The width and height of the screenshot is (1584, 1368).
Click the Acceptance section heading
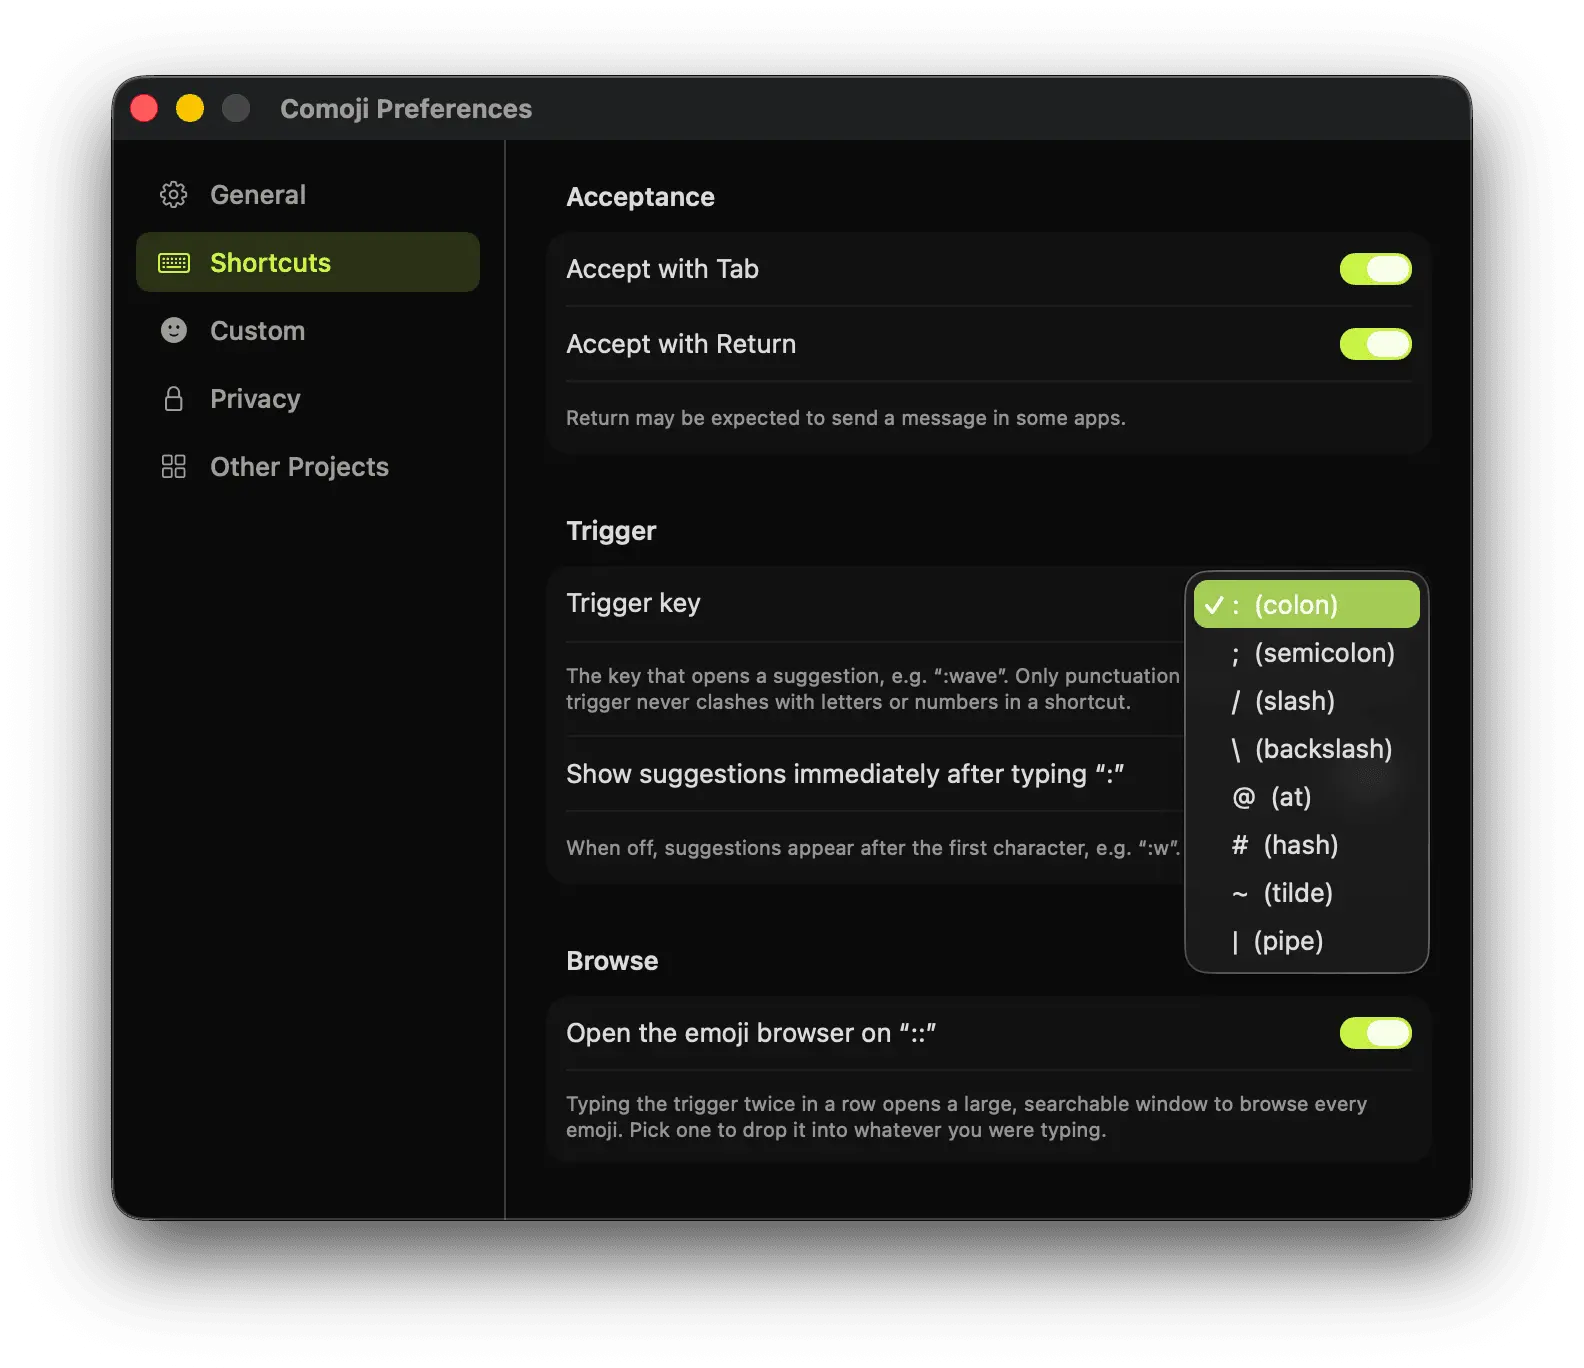[x=640, y=197]
